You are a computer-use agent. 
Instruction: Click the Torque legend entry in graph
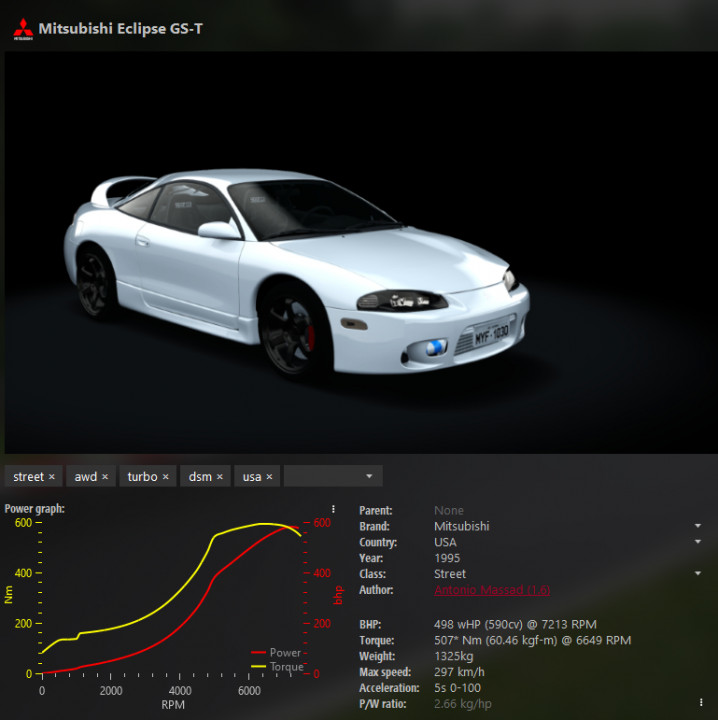[277, 666]
